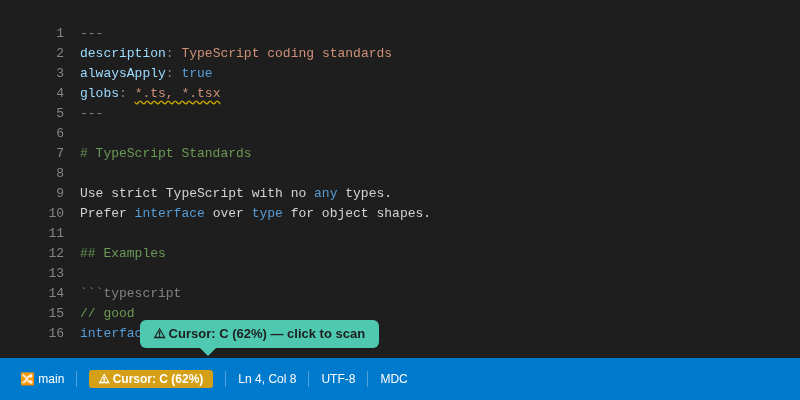Click the 'globs' key on line 4
Viewport: 800px width, 400px height.
pos(99,93)
